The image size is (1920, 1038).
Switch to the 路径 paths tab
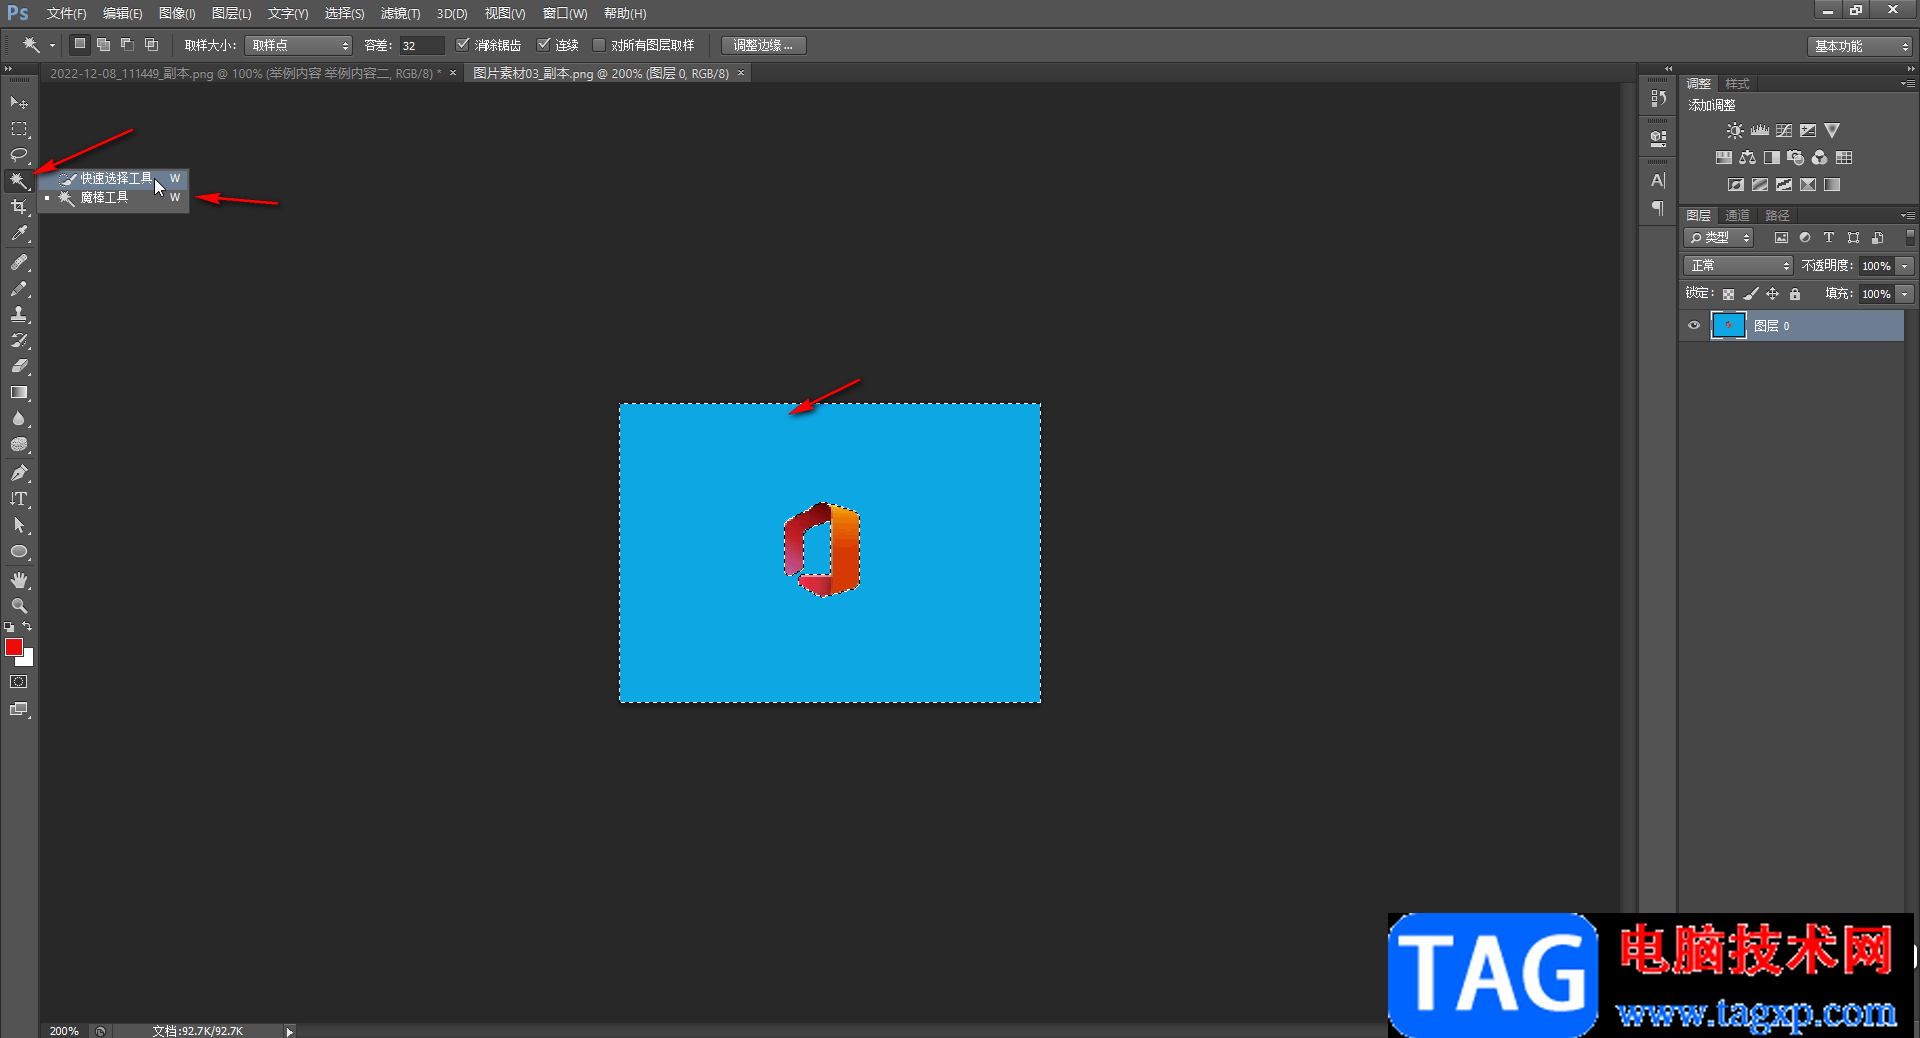point(1777,215)
